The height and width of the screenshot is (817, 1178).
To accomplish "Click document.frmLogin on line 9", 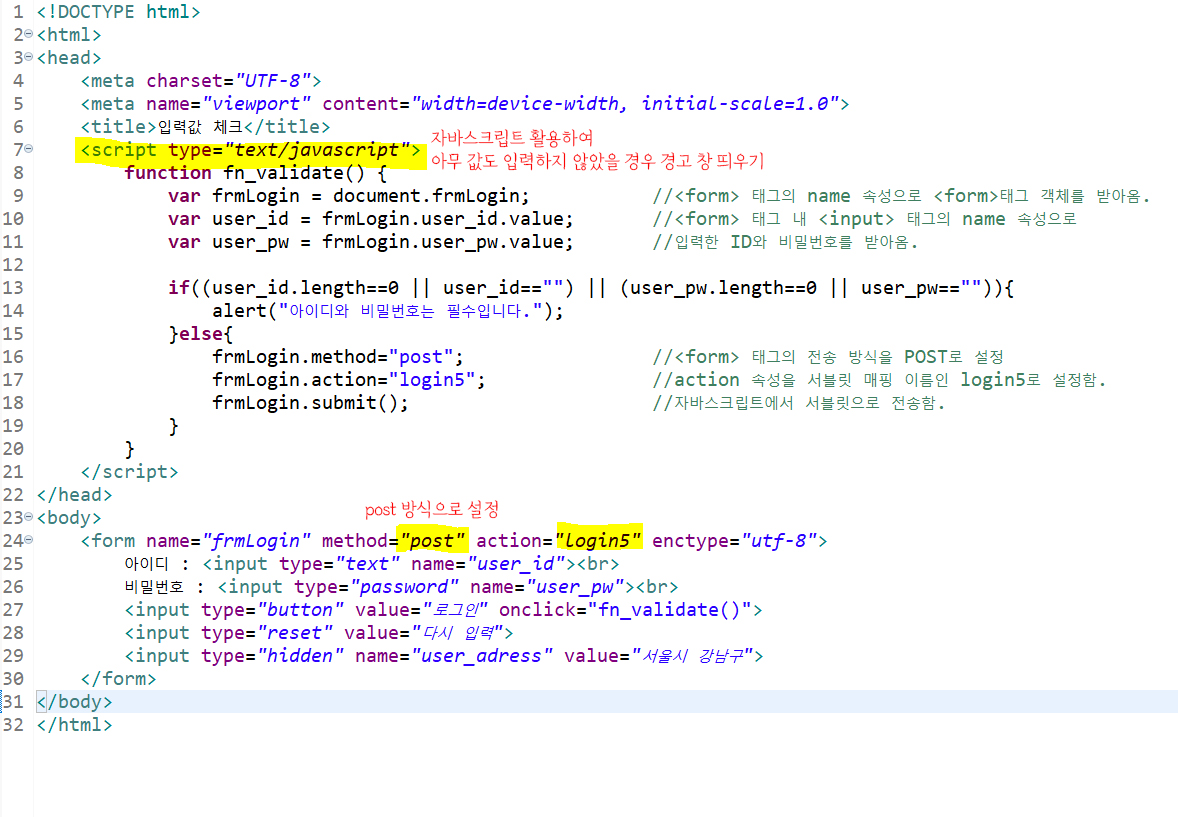I will 430,196.
